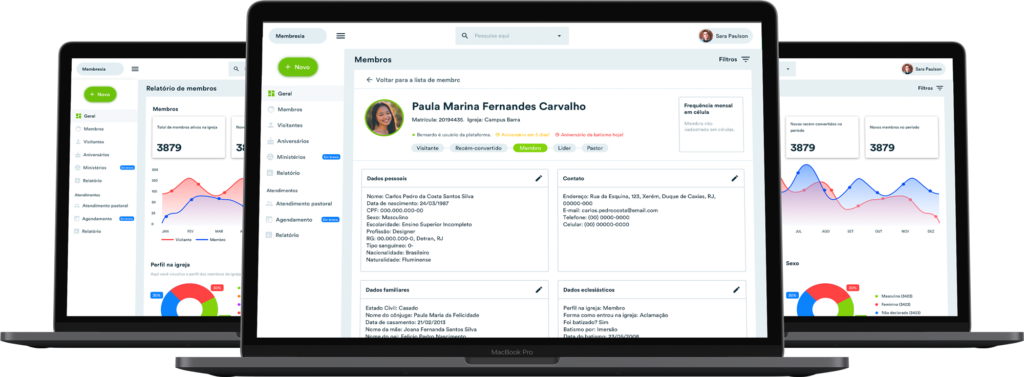The width and height of the screenshot is (1024, 377).
Task: Click the Dados familiares pencil edit icon
Action: (x=539, y=289)
